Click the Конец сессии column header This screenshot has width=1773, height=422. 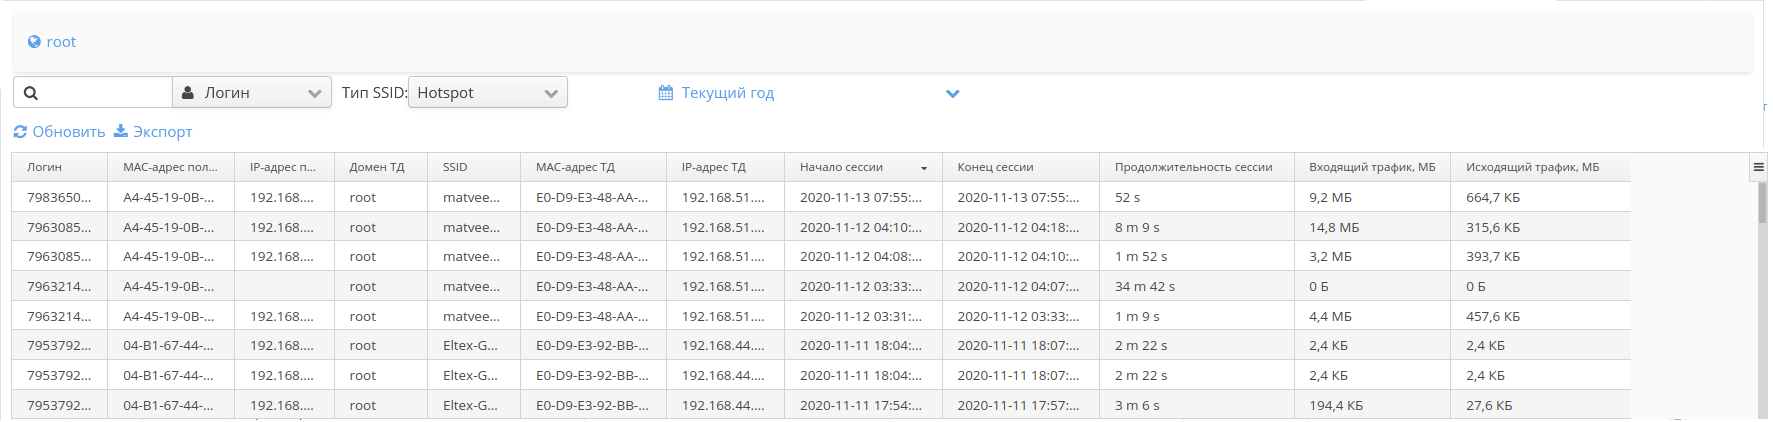tap(995, 167)
